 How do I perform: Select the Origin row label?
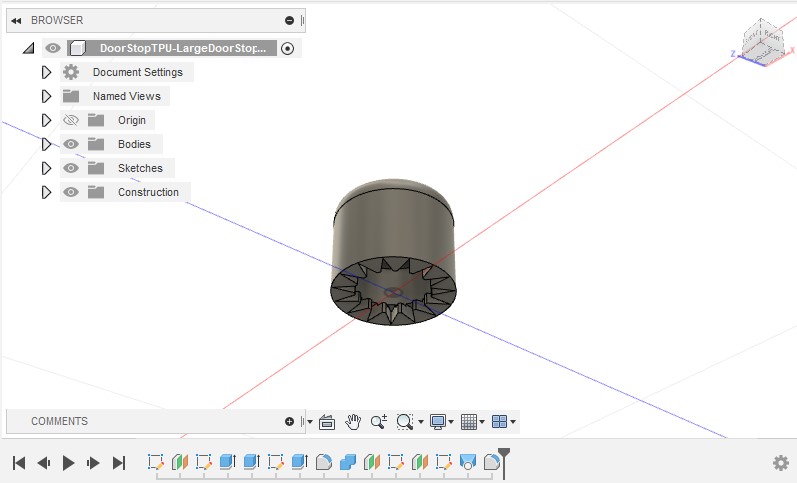pos(132,120)
